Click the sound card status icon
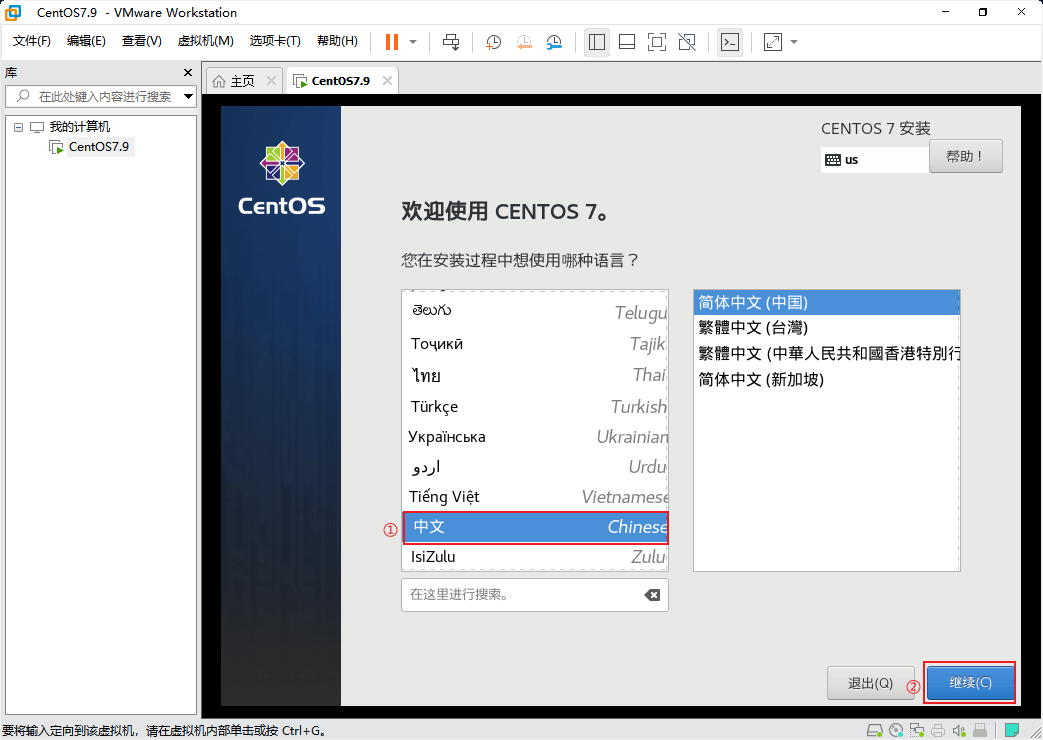1043x740 pixels. [959, 731]
